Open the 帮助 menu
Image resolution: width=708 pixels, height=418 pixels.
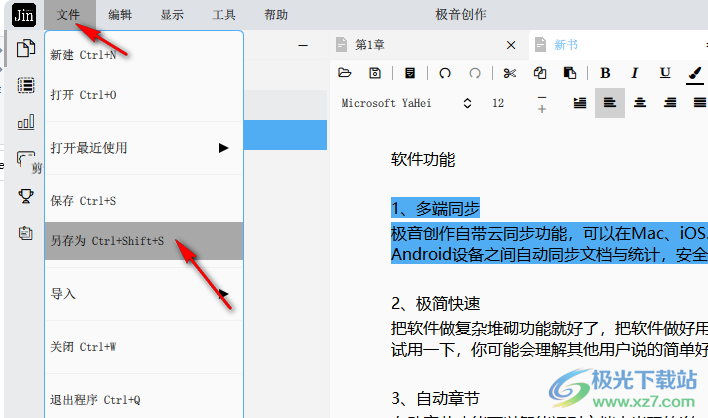click(276, 15)
